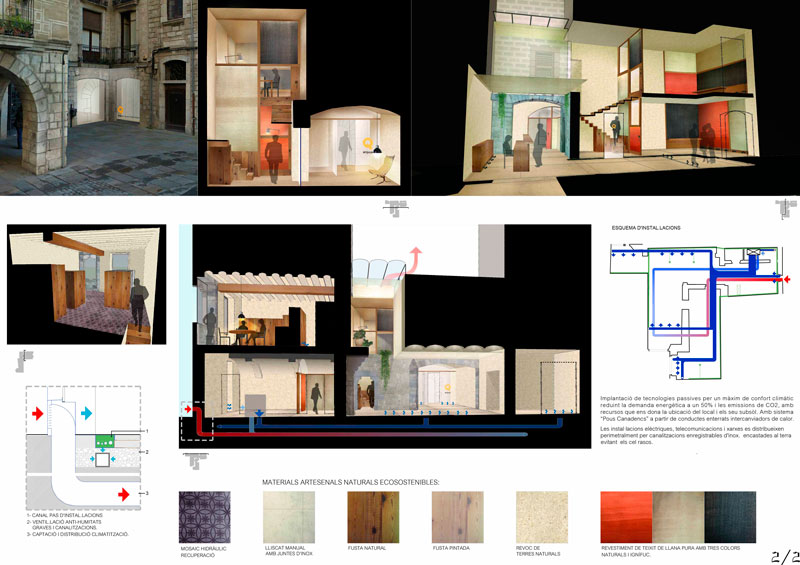
Task: Click legend line "1- CANAL PAS D'INSTAL·LACIONS"
Action: pos(64,515)
